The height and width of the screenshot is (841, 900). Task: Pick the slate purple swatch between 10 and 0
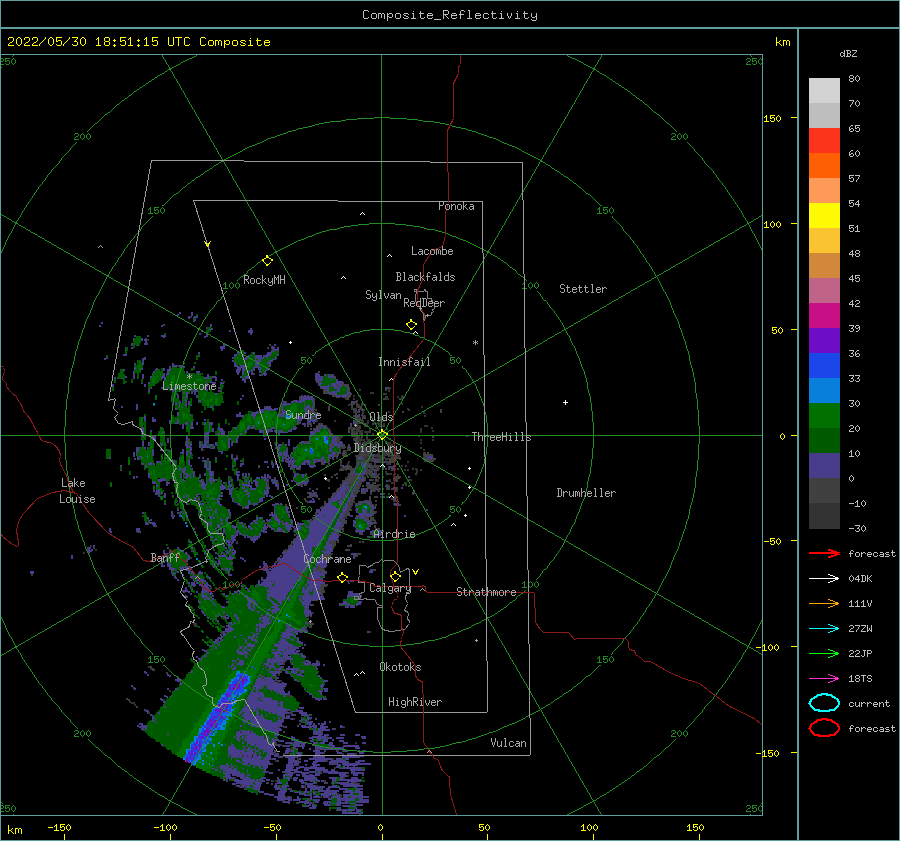click(x=824, y=466)
